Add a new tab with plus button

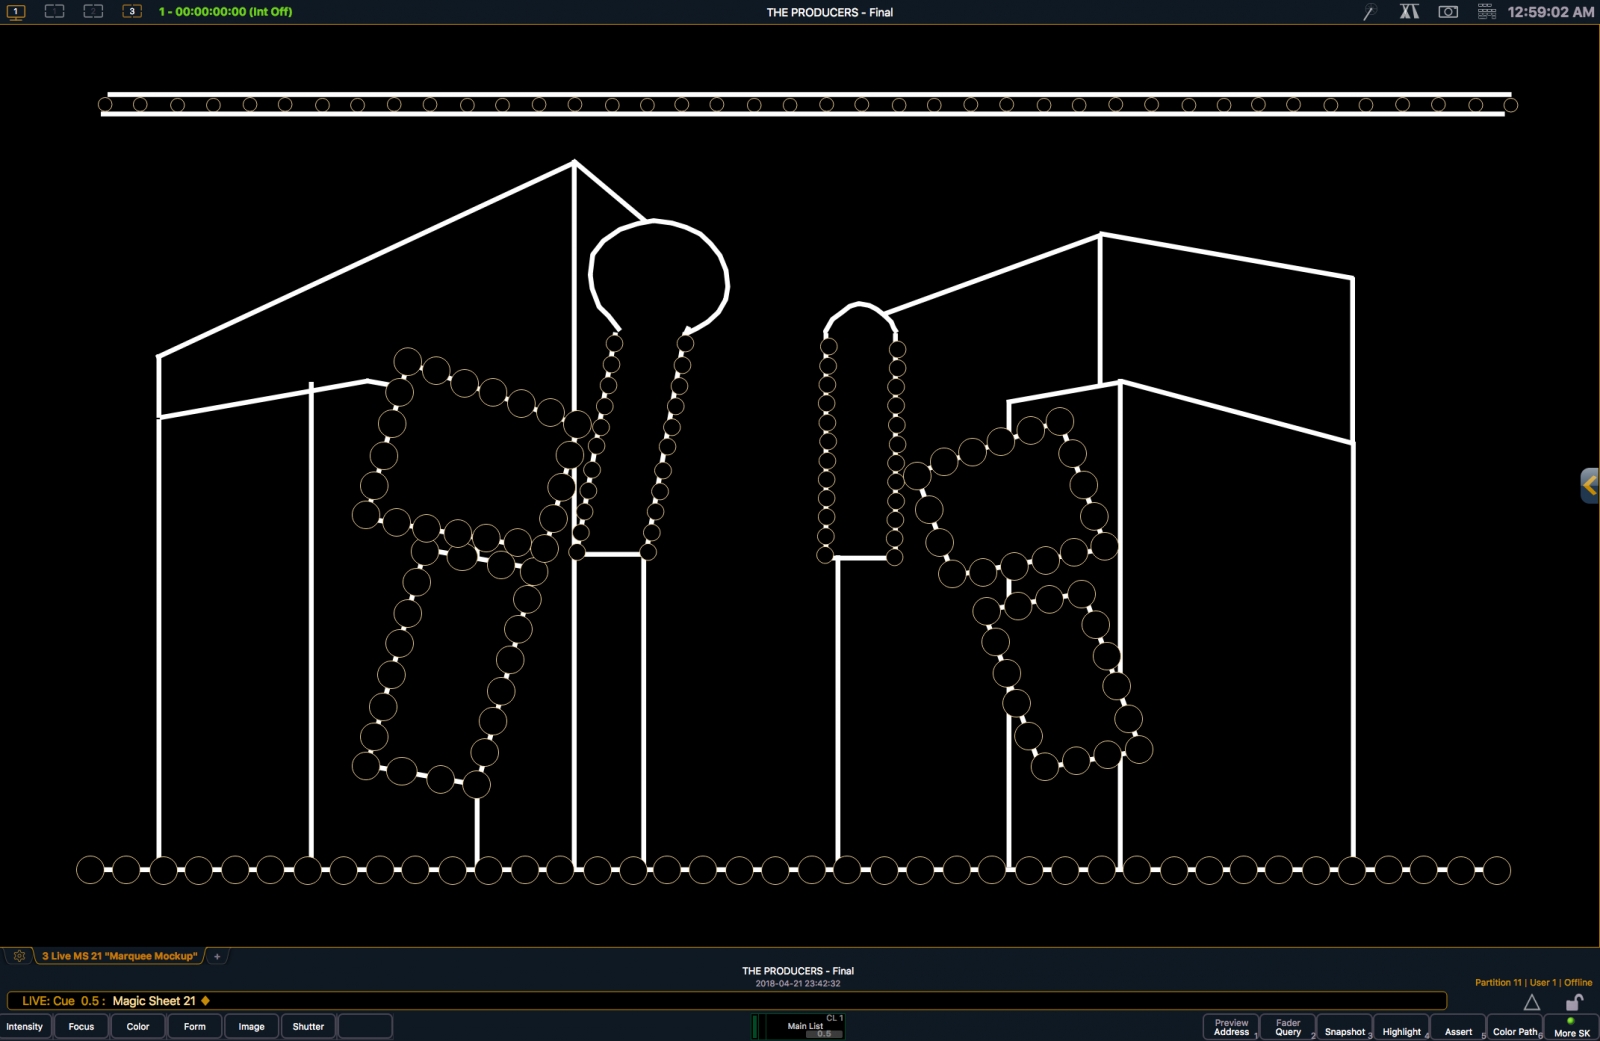click(217, 956)
